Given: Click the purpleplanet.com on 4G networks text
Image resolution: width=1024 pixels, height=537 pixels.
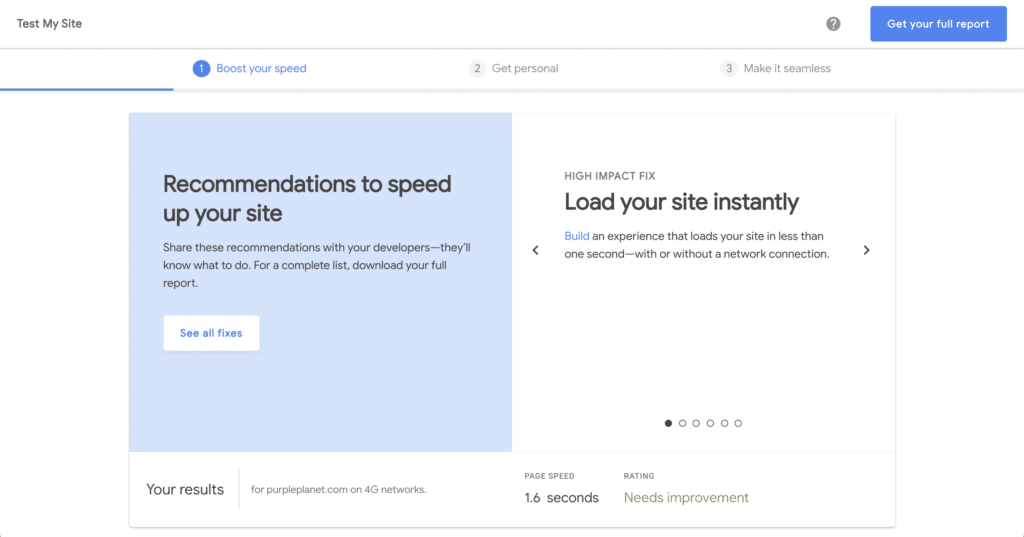Looking at the screenshot, I should pyautogui.click(x=338, y=489).
